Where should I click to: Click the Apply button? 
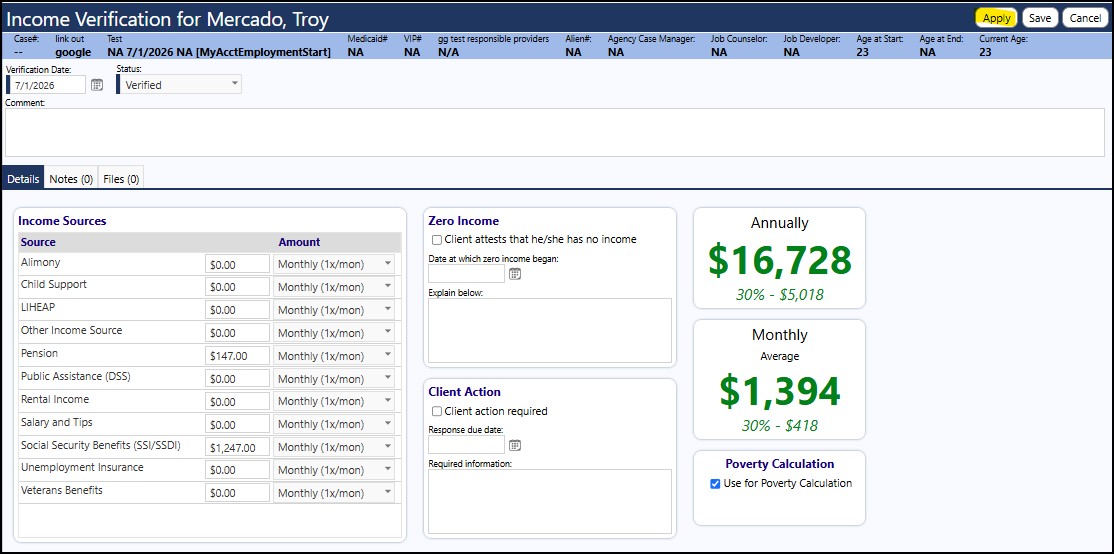(x=997, y=18)
